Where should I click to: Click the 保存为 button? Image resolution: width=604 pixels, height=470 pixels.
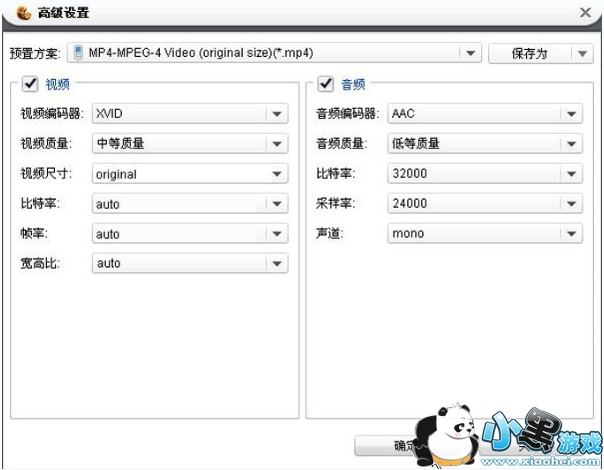tap(530, 53)
